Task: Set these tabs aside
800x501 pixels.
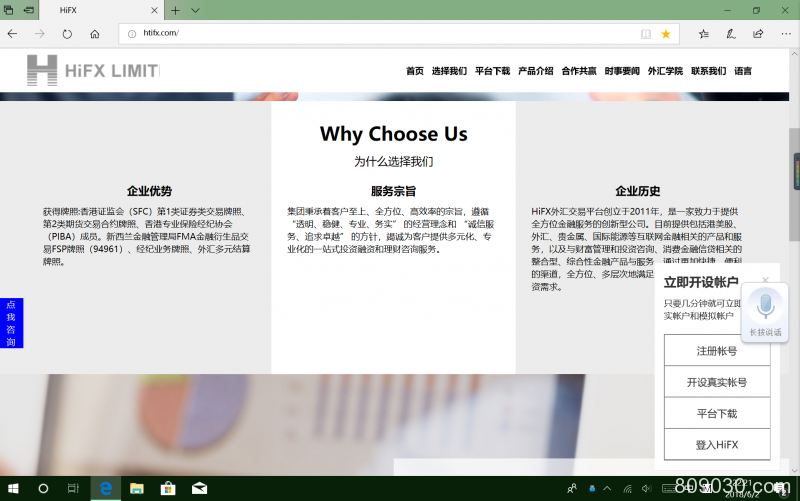Action: (29, 10)
